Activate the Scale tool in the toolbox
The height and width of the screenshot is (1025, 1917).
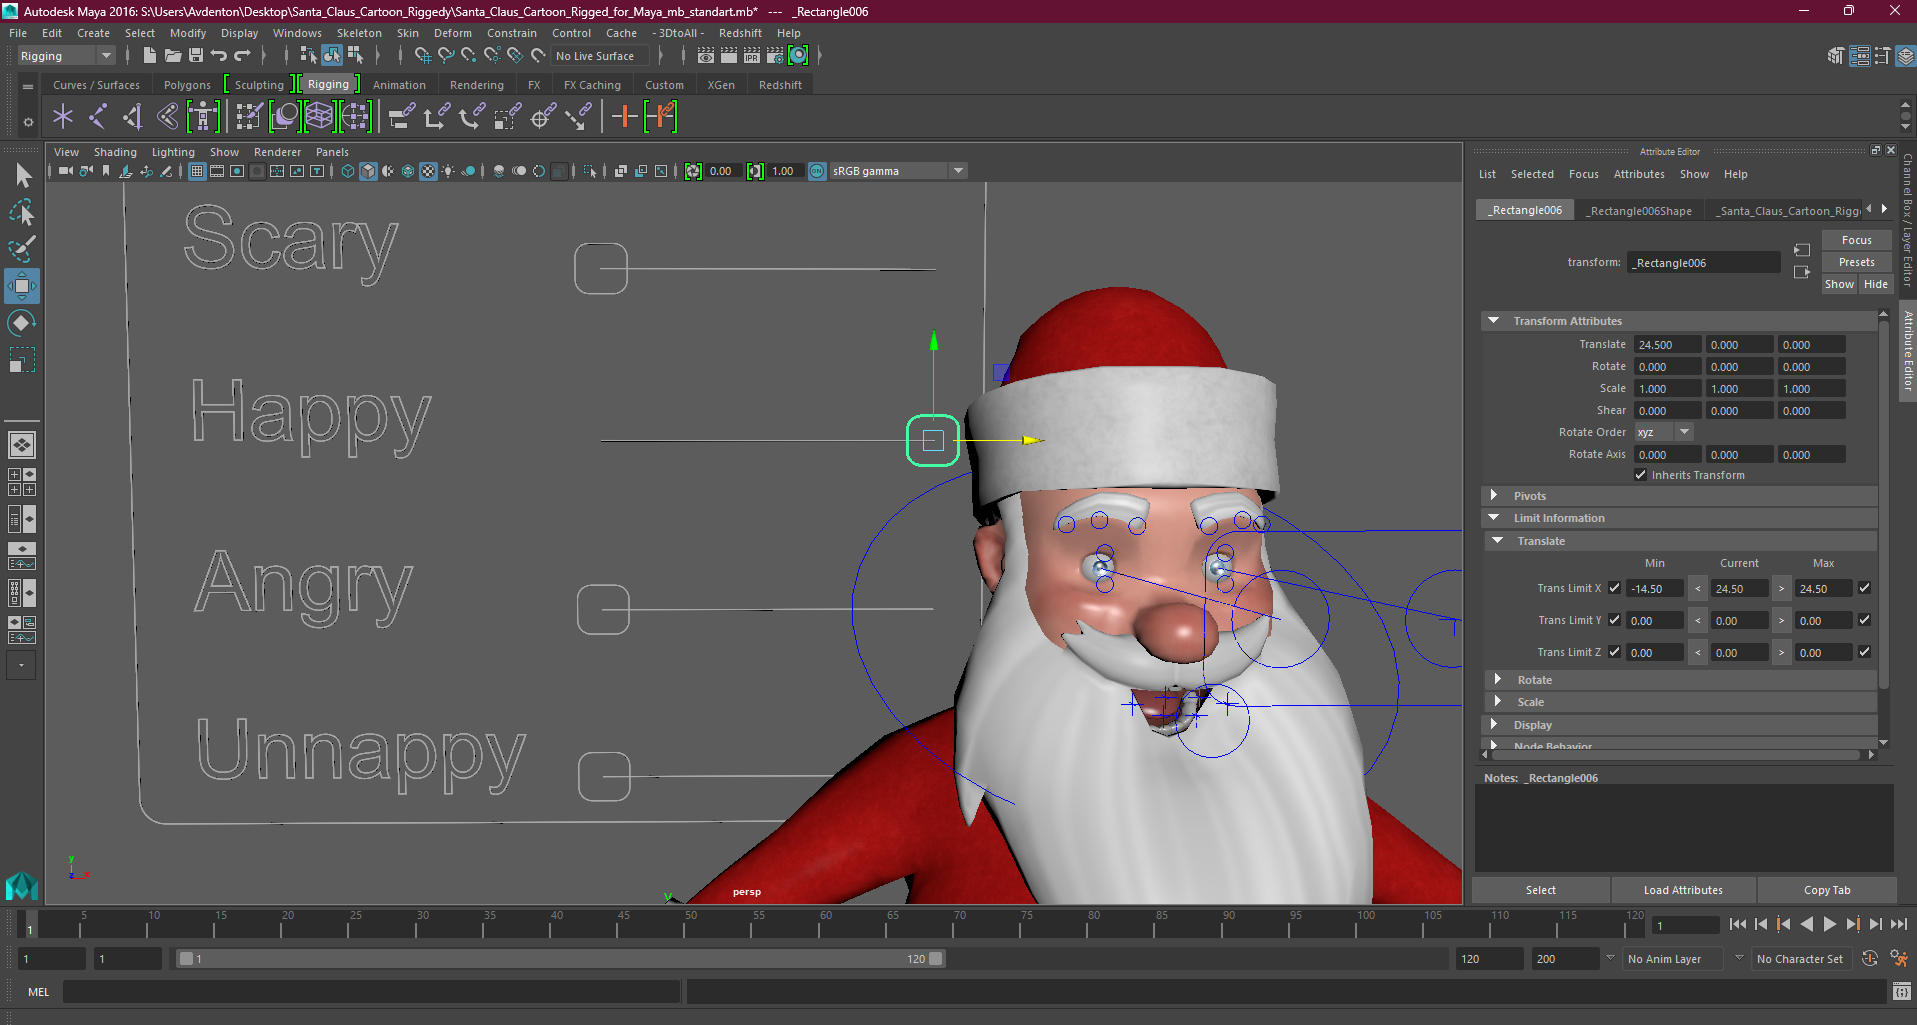(x=22, y=359)
